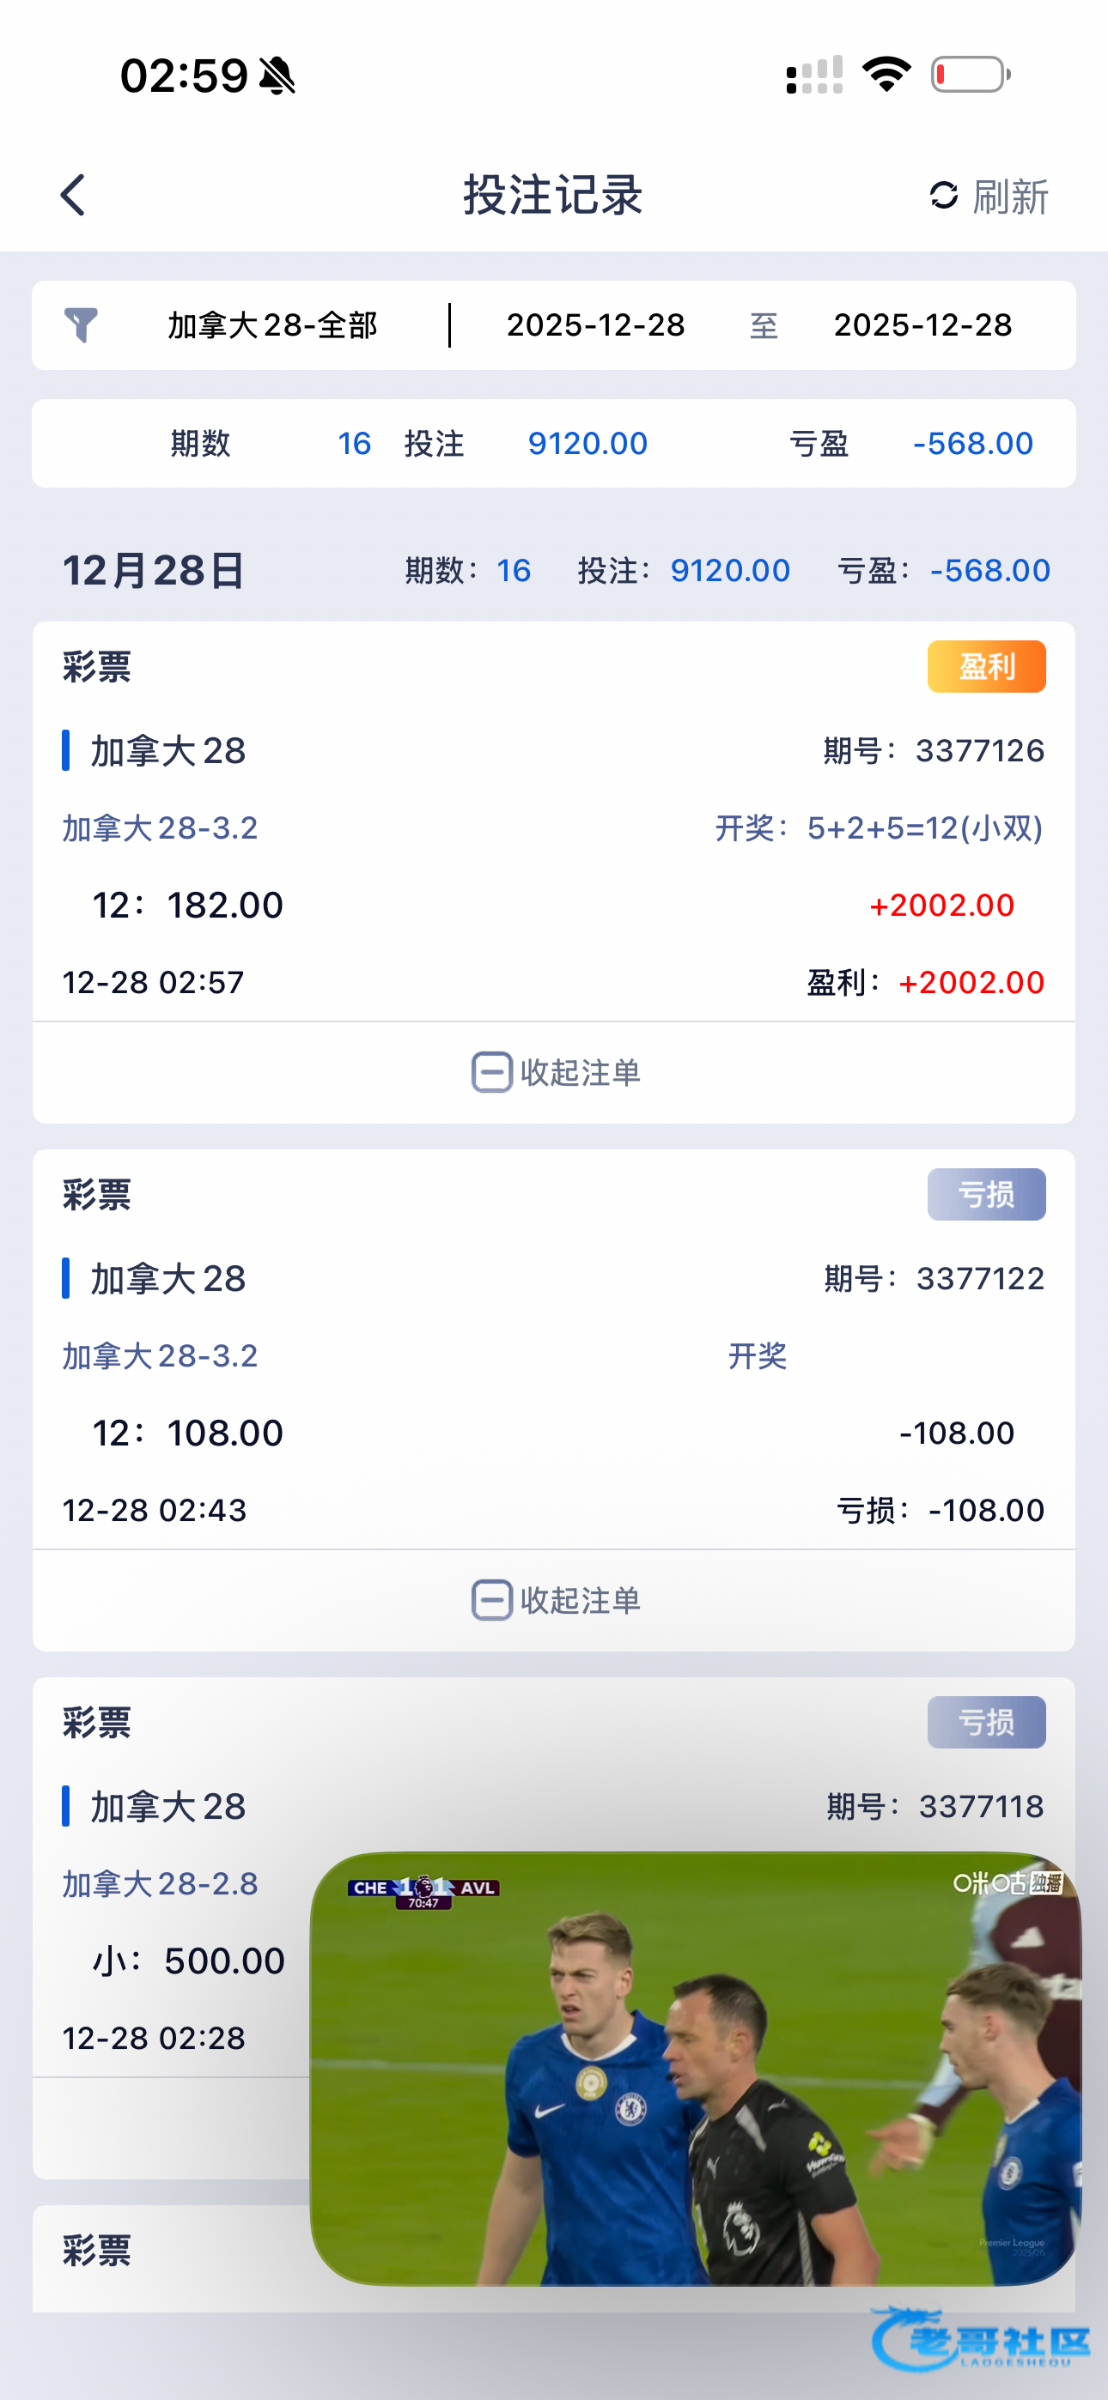
Task: Tap minus icon for ticket 3377126 collapse
Action: pos(491,1072)
